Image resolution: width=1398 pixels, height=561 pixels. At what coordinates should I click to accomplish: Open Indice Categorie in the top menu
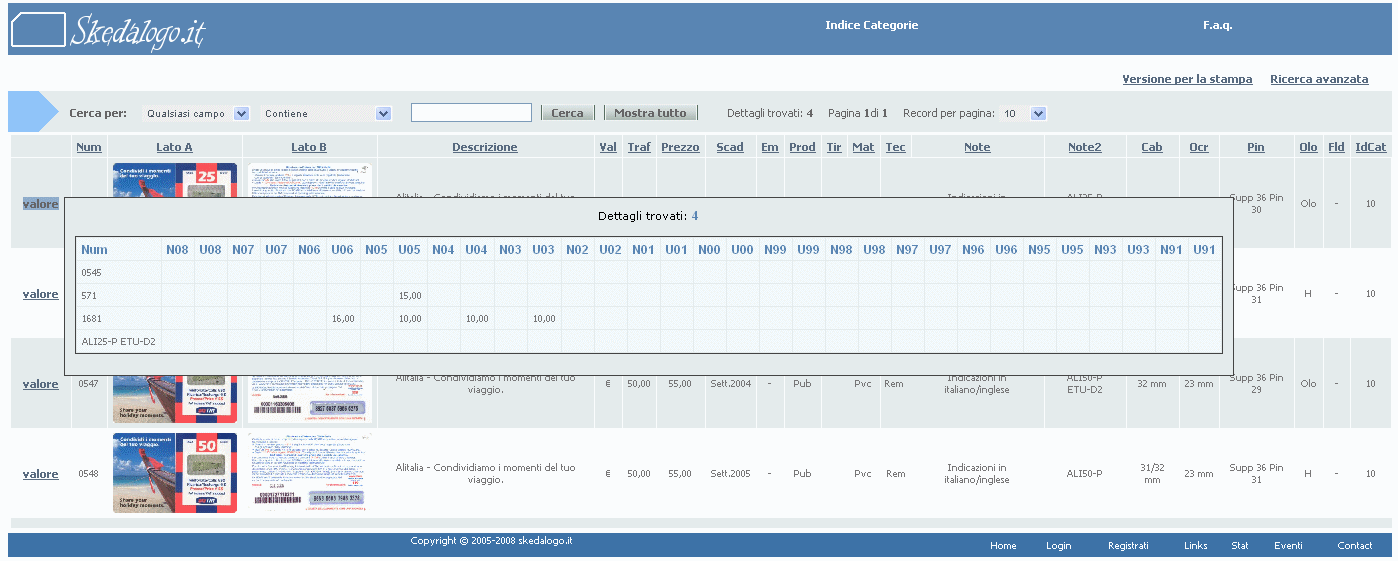point(871,25)
